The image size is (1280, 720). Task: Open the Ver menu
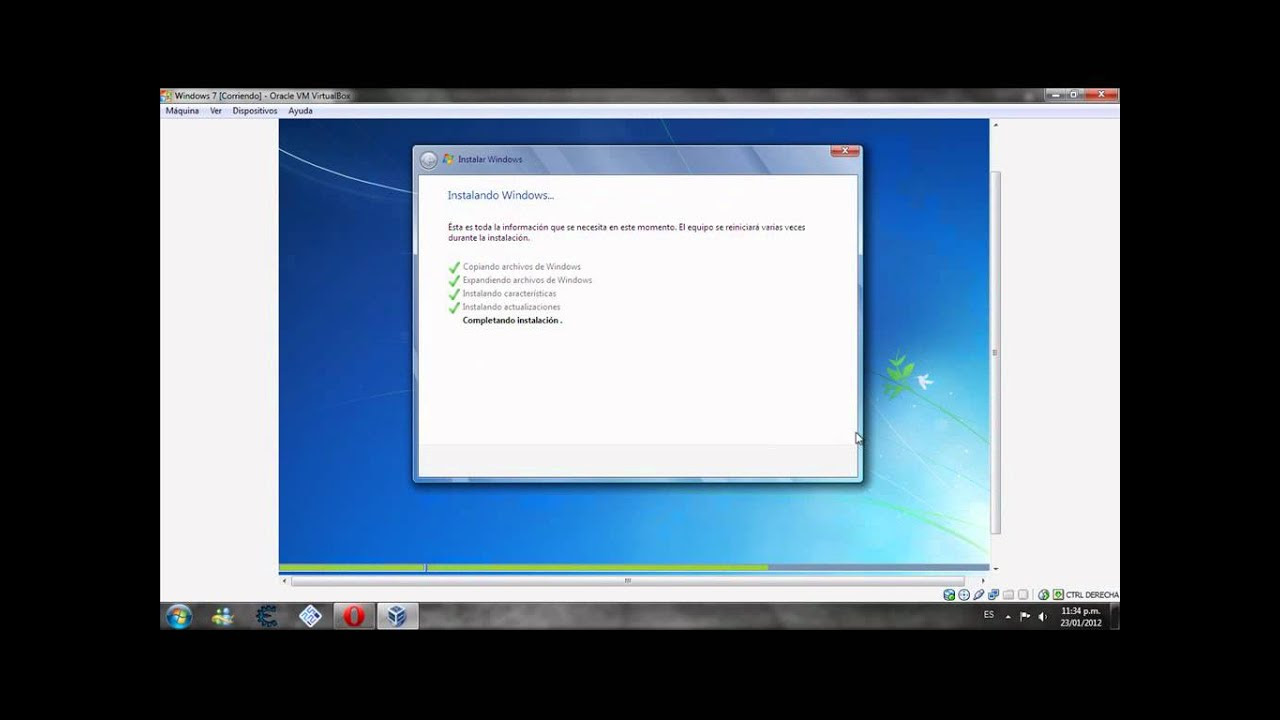click(x=216, y=111)
